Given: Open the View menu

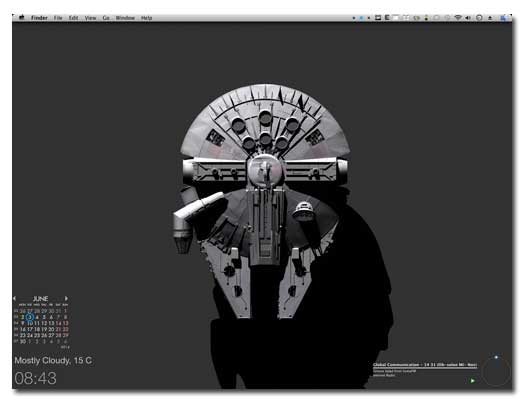Looking at the screenshot, I should coord(90,18).
